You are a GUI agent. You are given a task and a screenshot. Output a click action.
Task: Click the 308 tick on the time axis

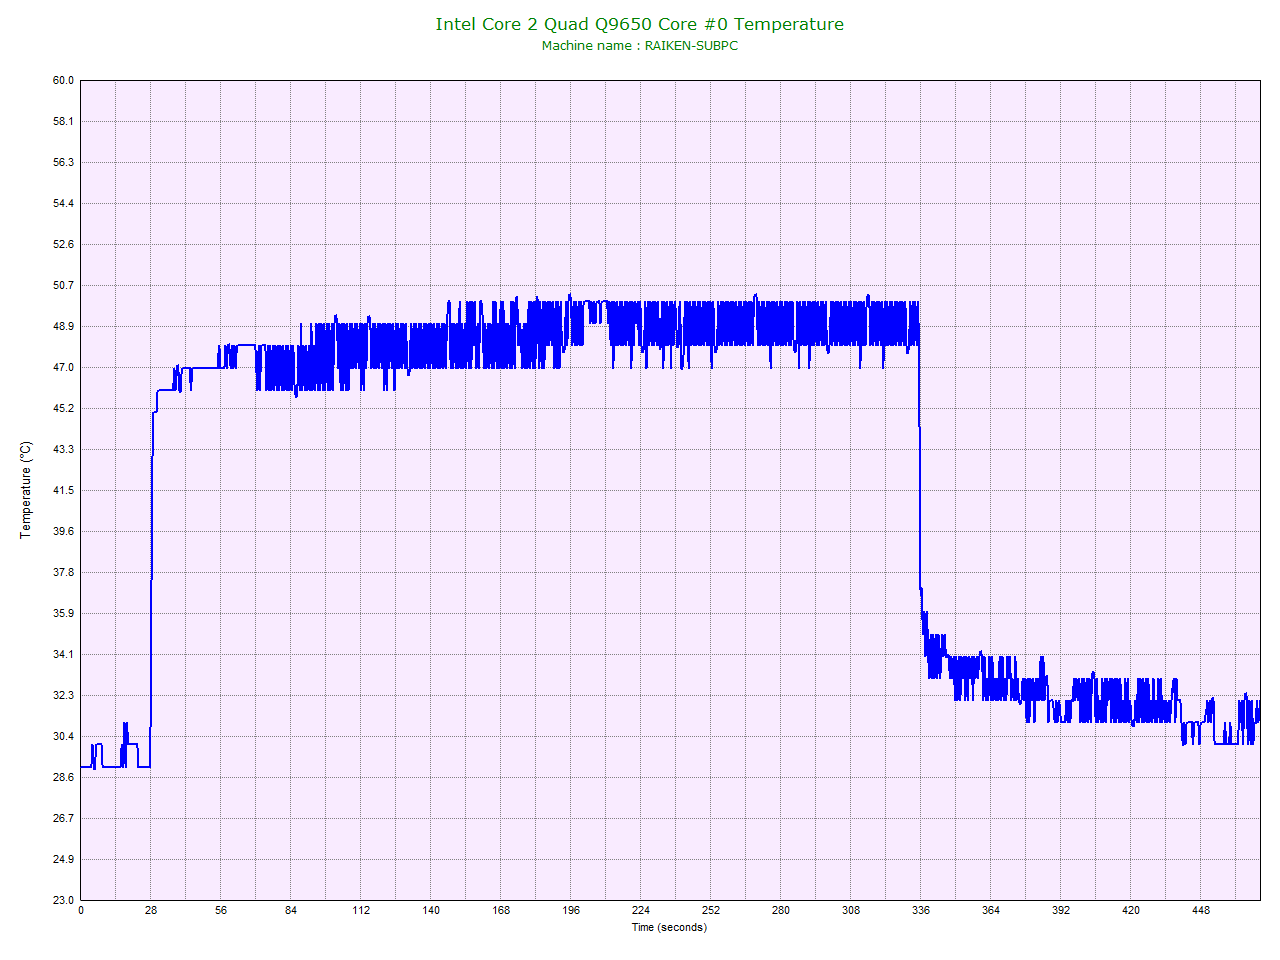(851, 910)
